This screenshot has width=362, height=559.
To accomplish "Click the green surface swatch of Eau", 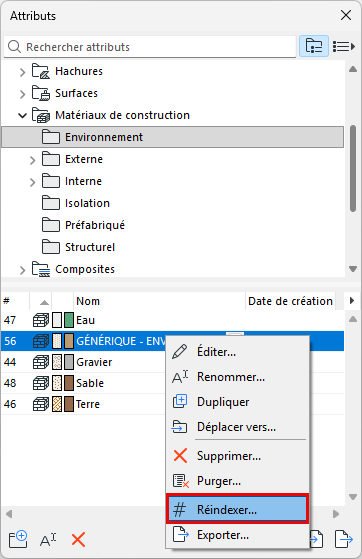I will point(69,320).
